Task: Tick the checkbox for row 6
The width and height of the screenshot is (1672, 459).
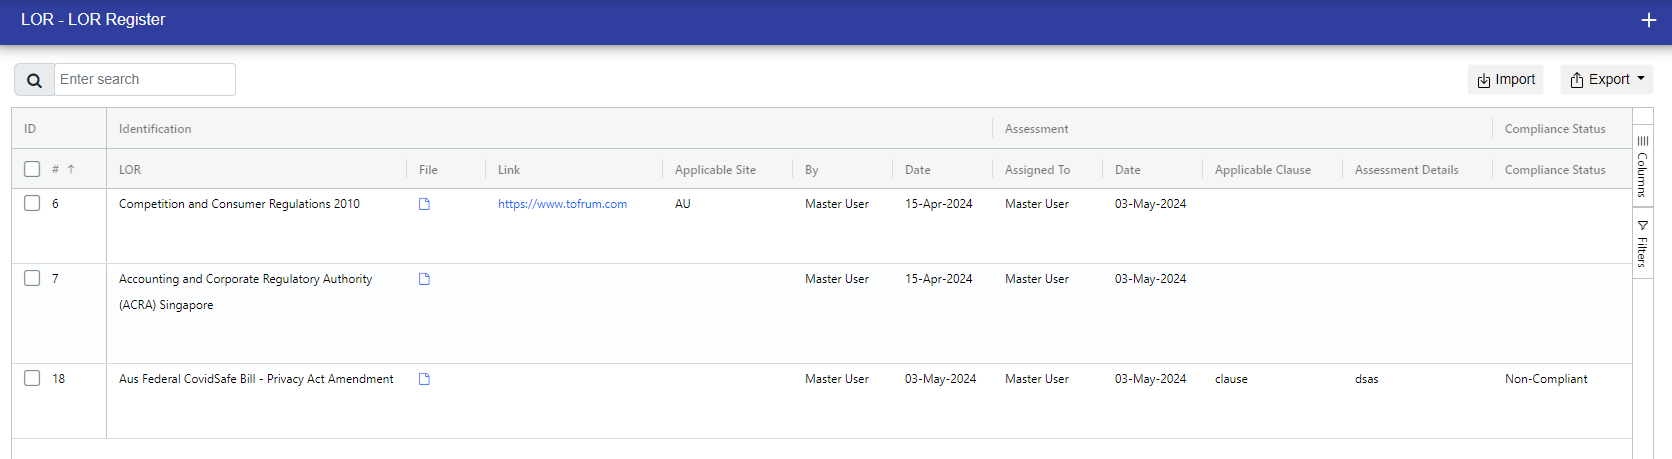Action: pos(32,203)
